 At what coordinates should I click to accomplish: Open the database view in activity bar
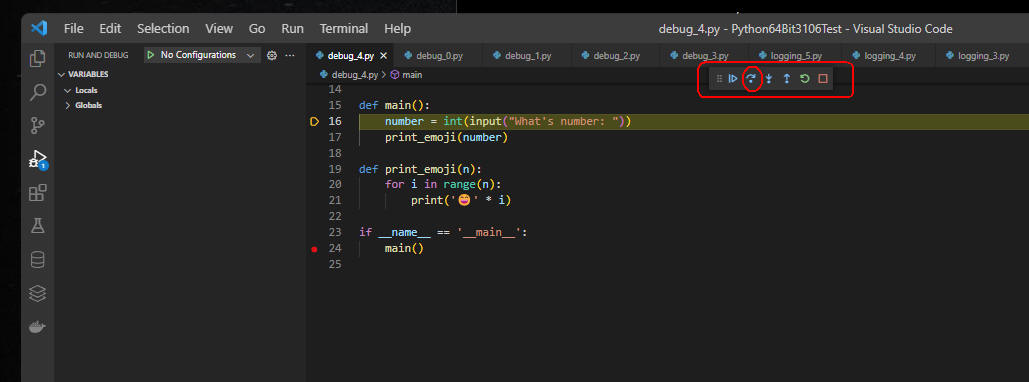(x=38, y=260)
